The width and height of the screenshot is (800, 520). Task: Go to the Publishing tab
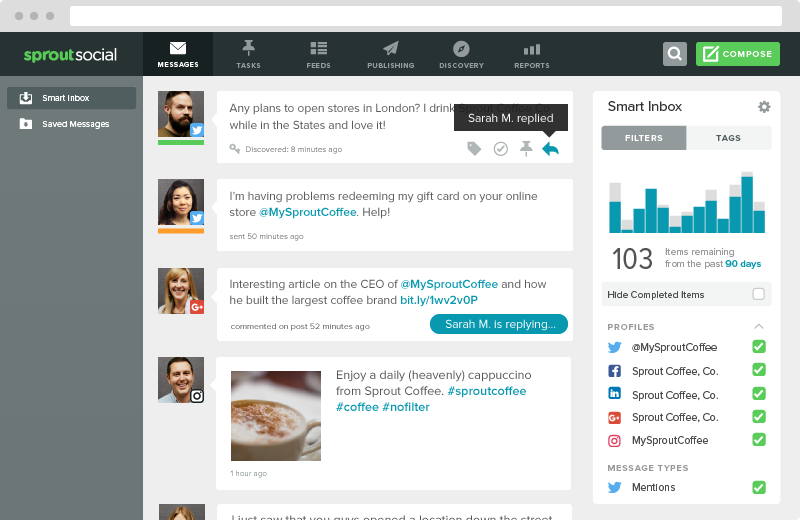click(x=391, y=54)
